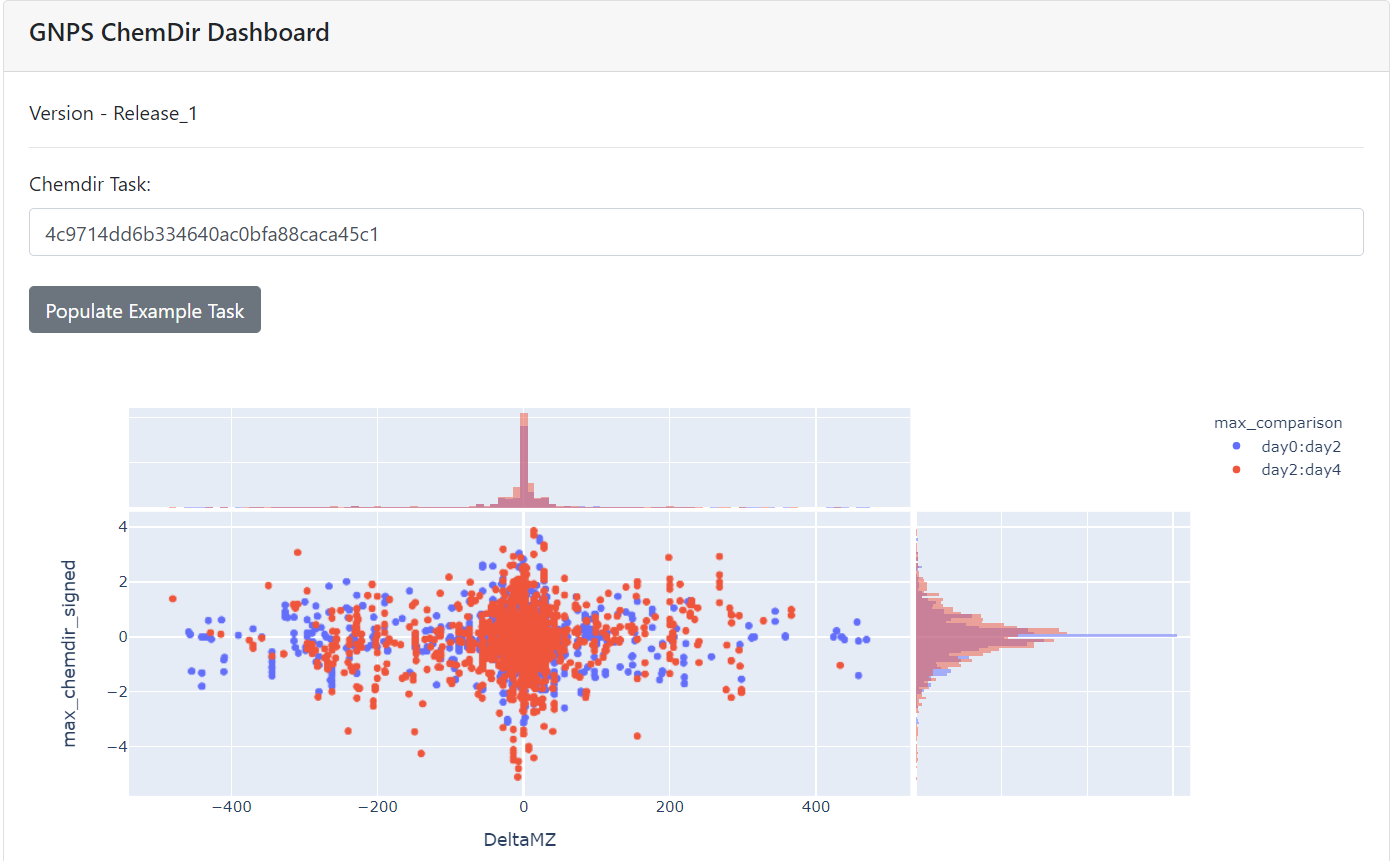Click the GNPS ChemDir Dashboard title
The image size is (1394, 861).
pos(179,33)
